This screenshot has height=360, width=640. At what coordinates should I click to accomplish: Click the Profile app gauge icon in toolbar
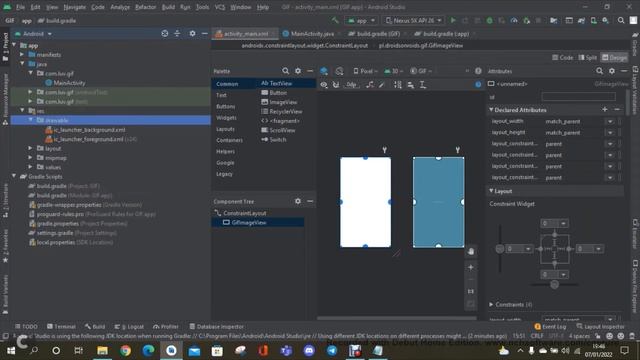(514, 20)
